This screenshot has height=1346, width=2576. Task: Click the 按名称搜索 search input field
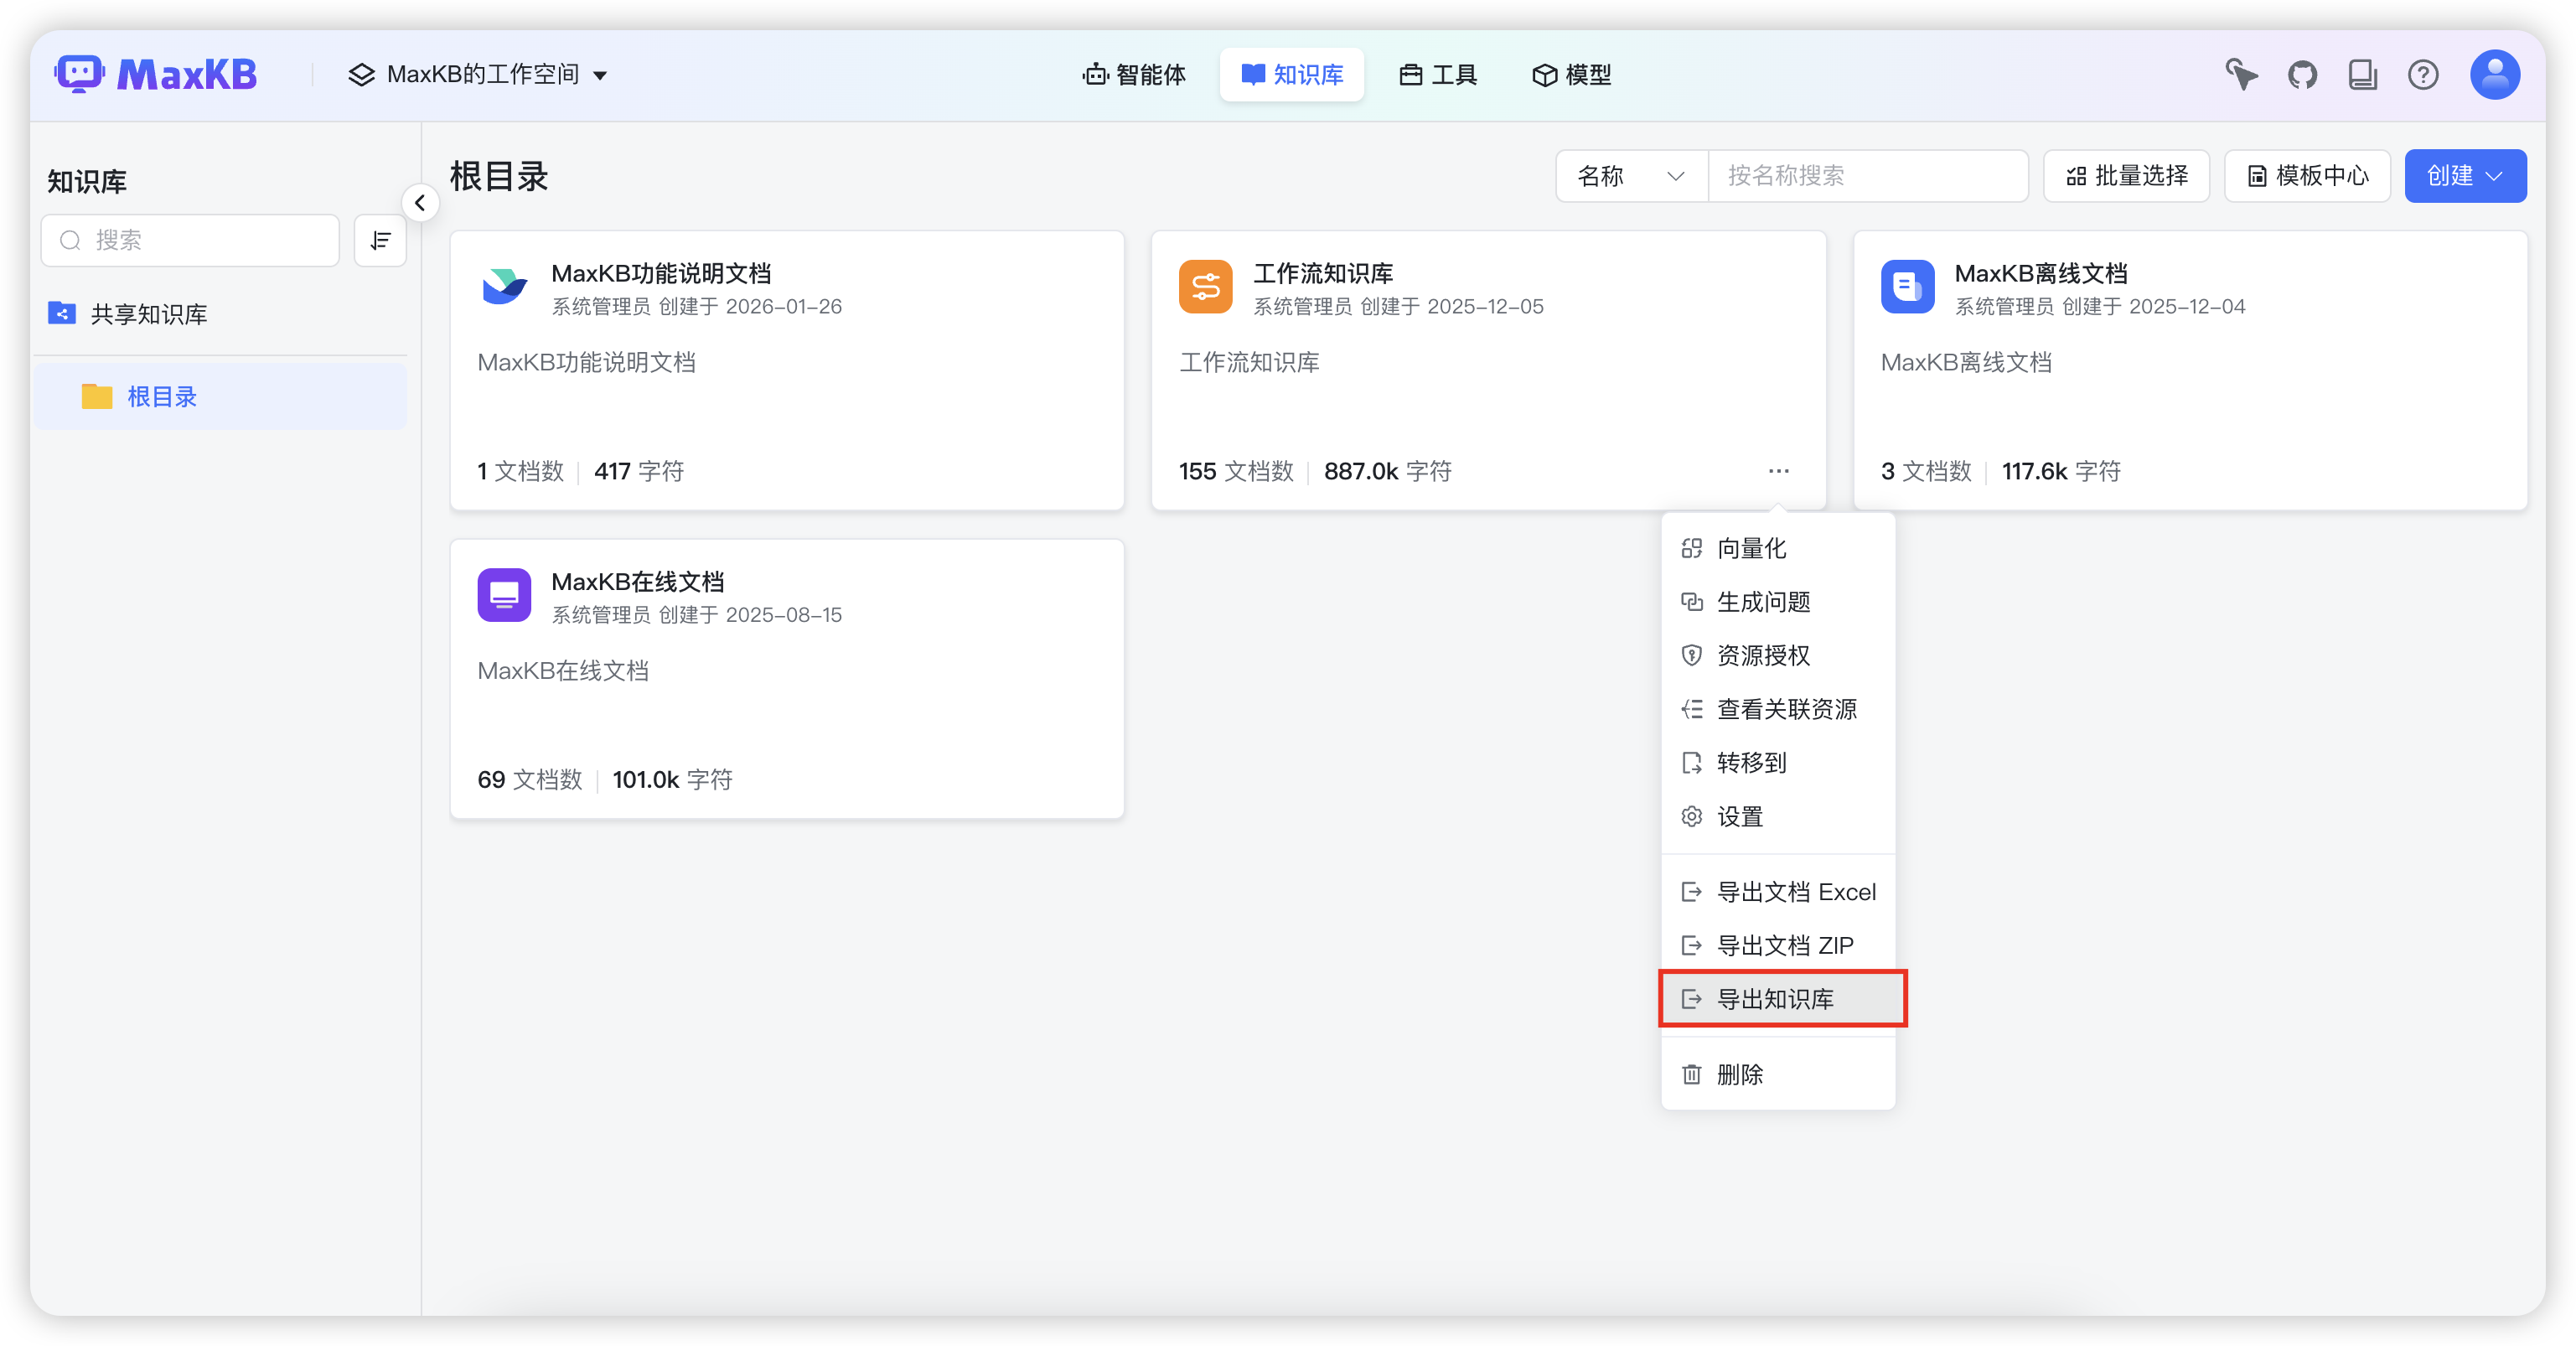pos(1868,176)
